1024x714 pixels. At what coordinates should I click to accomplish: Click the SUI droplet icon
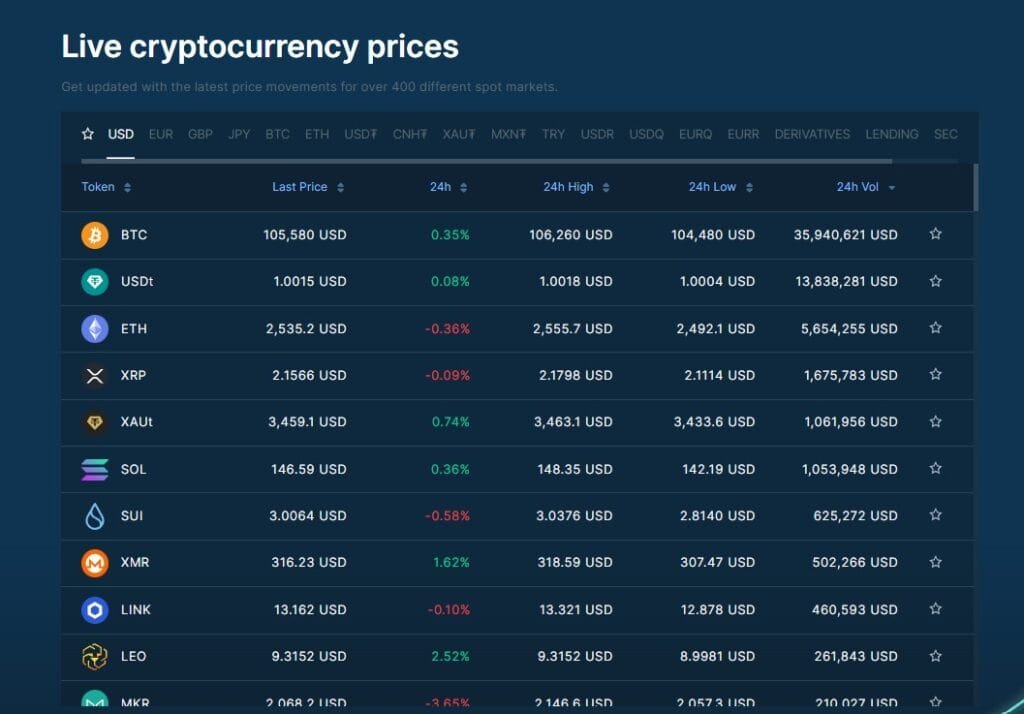point(95,516)
